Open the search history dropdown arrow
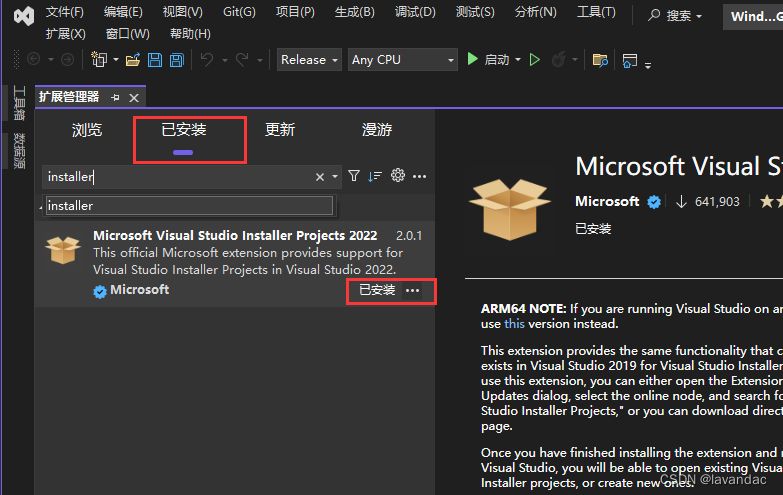This screenshot has height=495, width=783. tap(335, 177)
